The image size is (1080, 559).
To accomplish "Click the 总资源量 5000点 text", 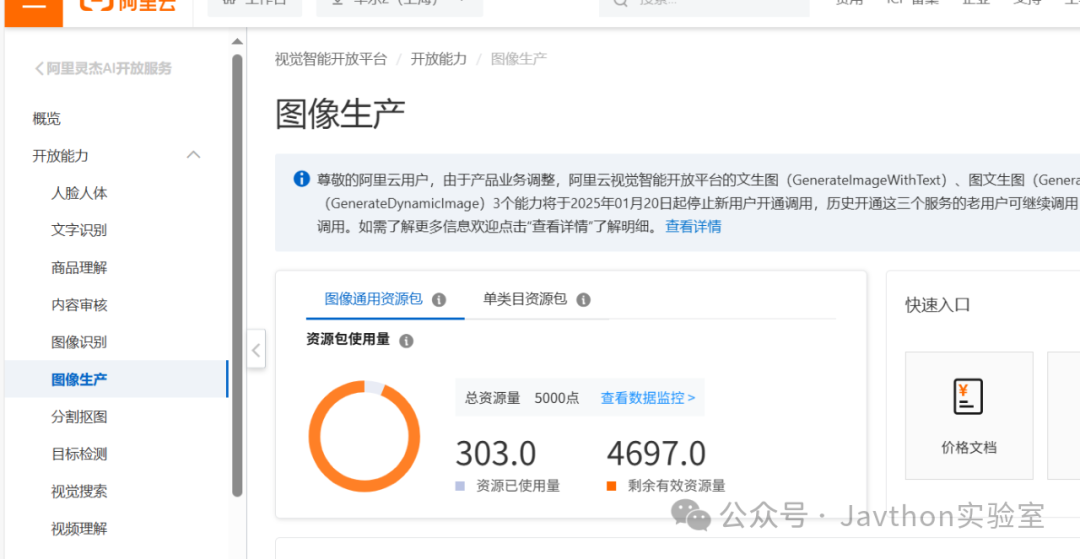I will (522, 398).
